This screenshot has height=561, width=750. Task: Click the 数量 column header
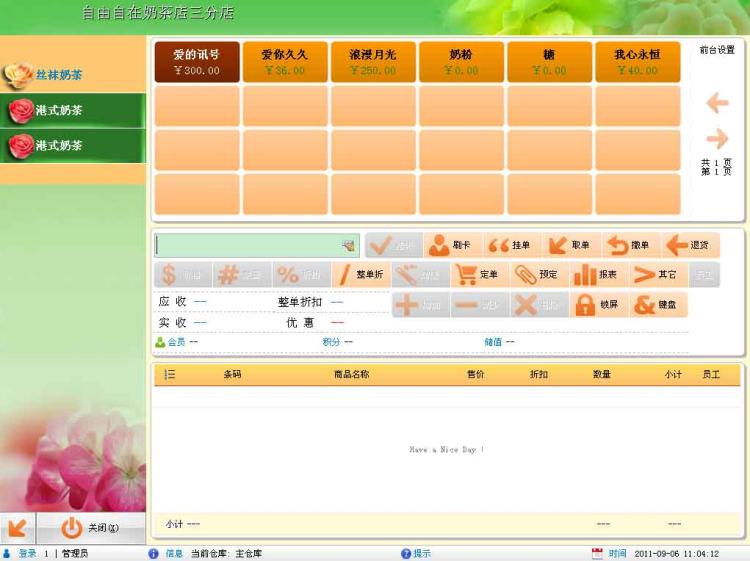[602, 374]
